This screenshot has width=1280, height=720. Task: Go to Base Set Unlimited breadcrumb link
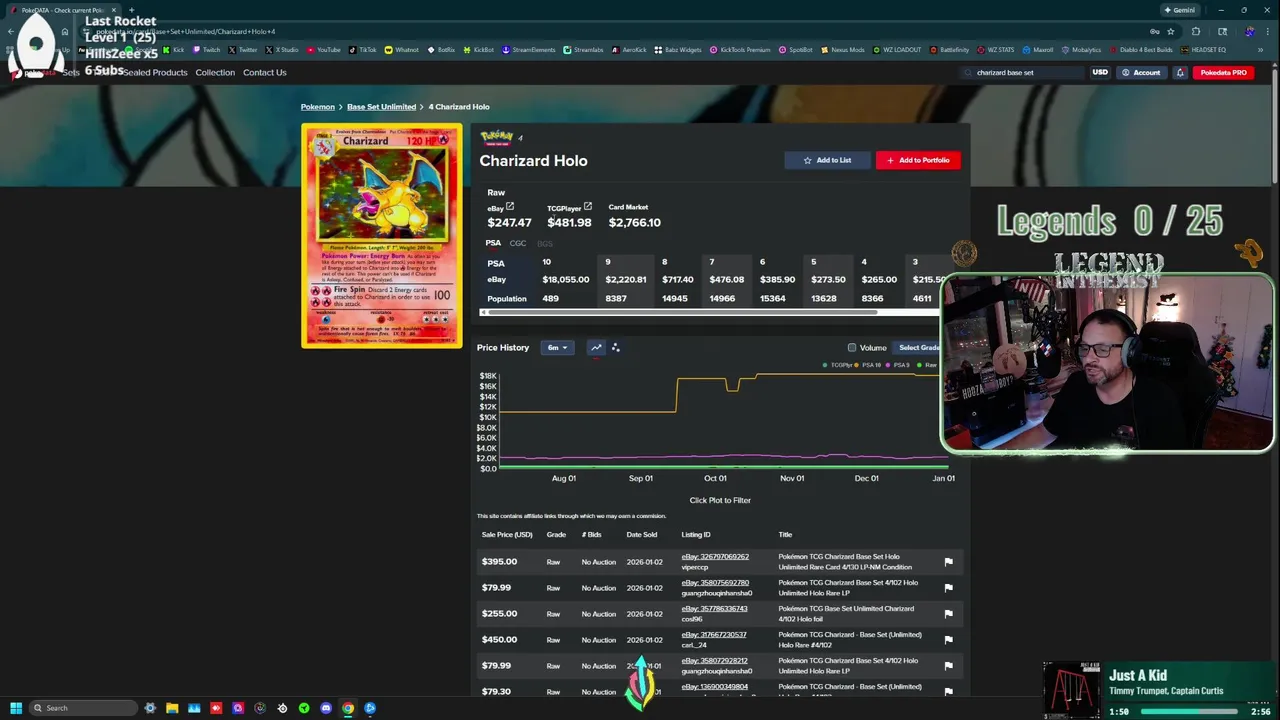click(381, 107)
